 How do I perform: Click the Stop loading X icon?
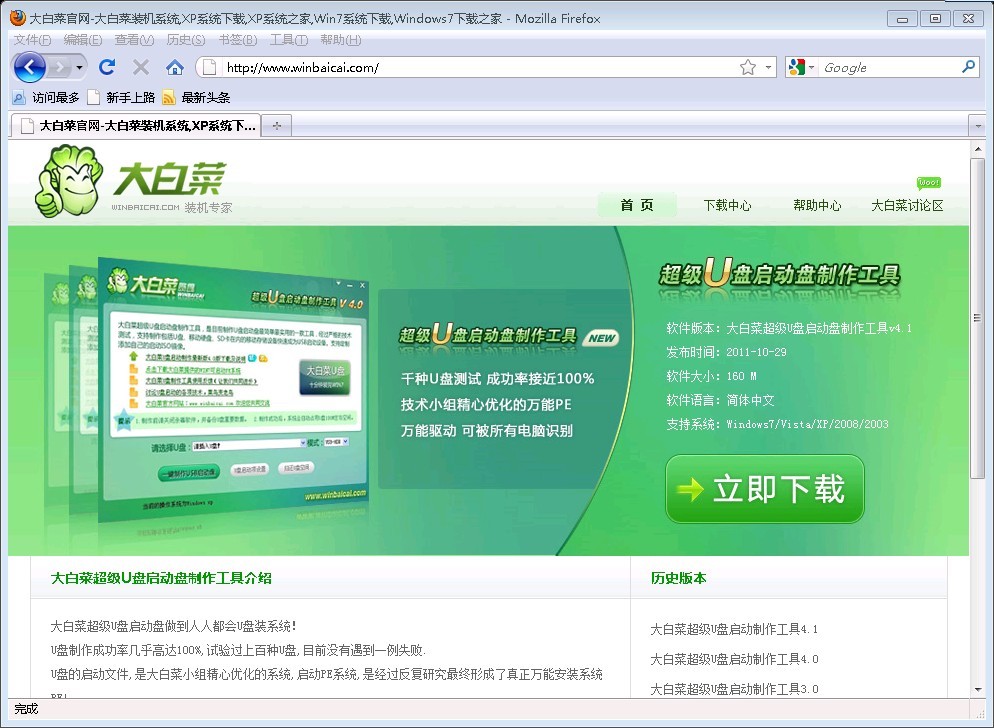[x=141, y=67]
